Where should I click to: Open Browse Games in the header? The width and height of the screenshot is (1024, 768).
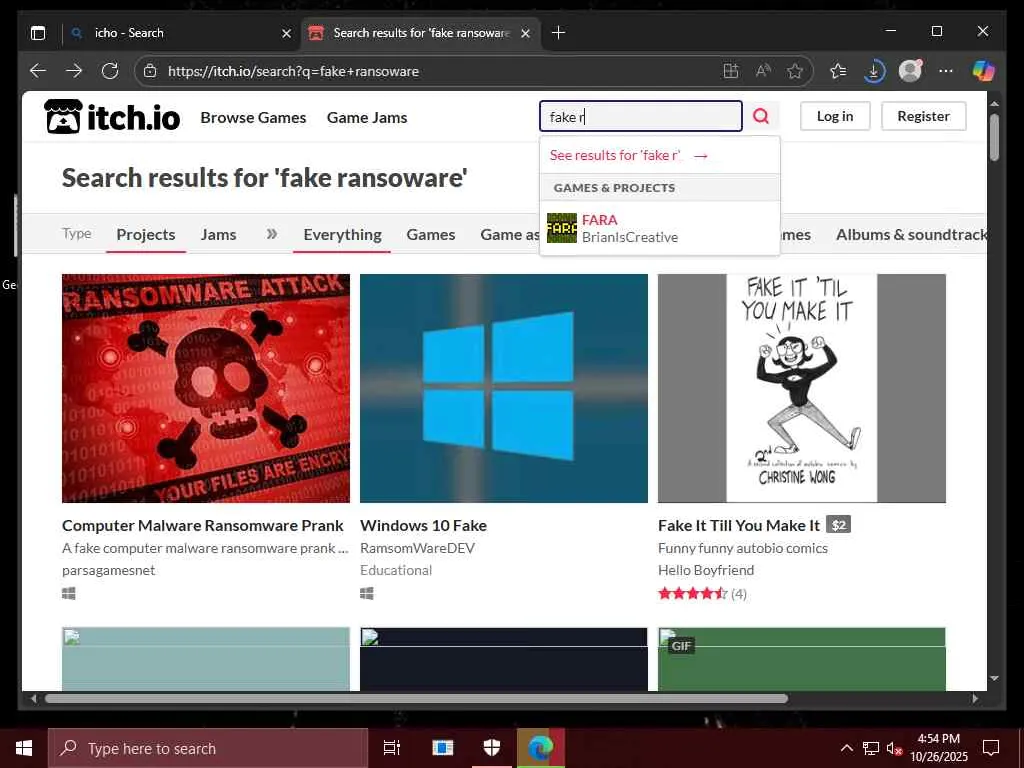pyautogui.click(x=253, y=118)
